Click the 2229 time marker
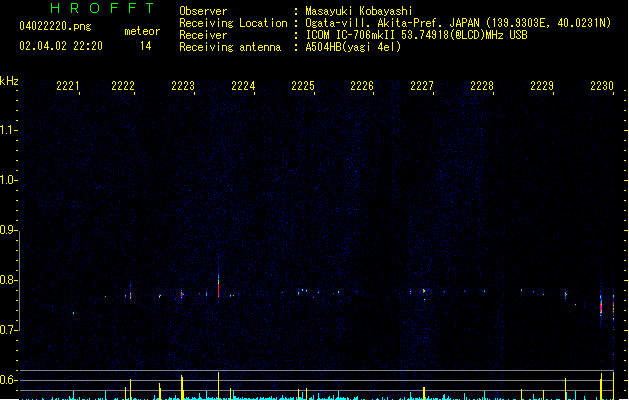Image resolution: width=629 pixels, height=400 pixels. click(x=542, y=86)
